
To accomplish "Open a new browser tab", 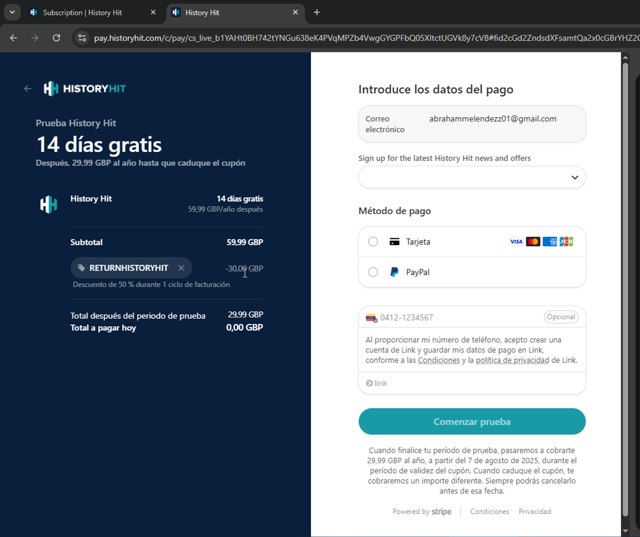I will [317, 12].
